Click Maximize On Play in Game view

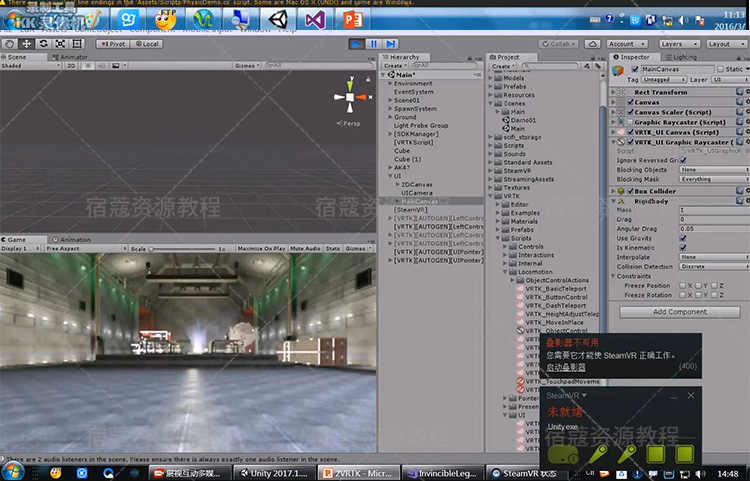[260, 248]
